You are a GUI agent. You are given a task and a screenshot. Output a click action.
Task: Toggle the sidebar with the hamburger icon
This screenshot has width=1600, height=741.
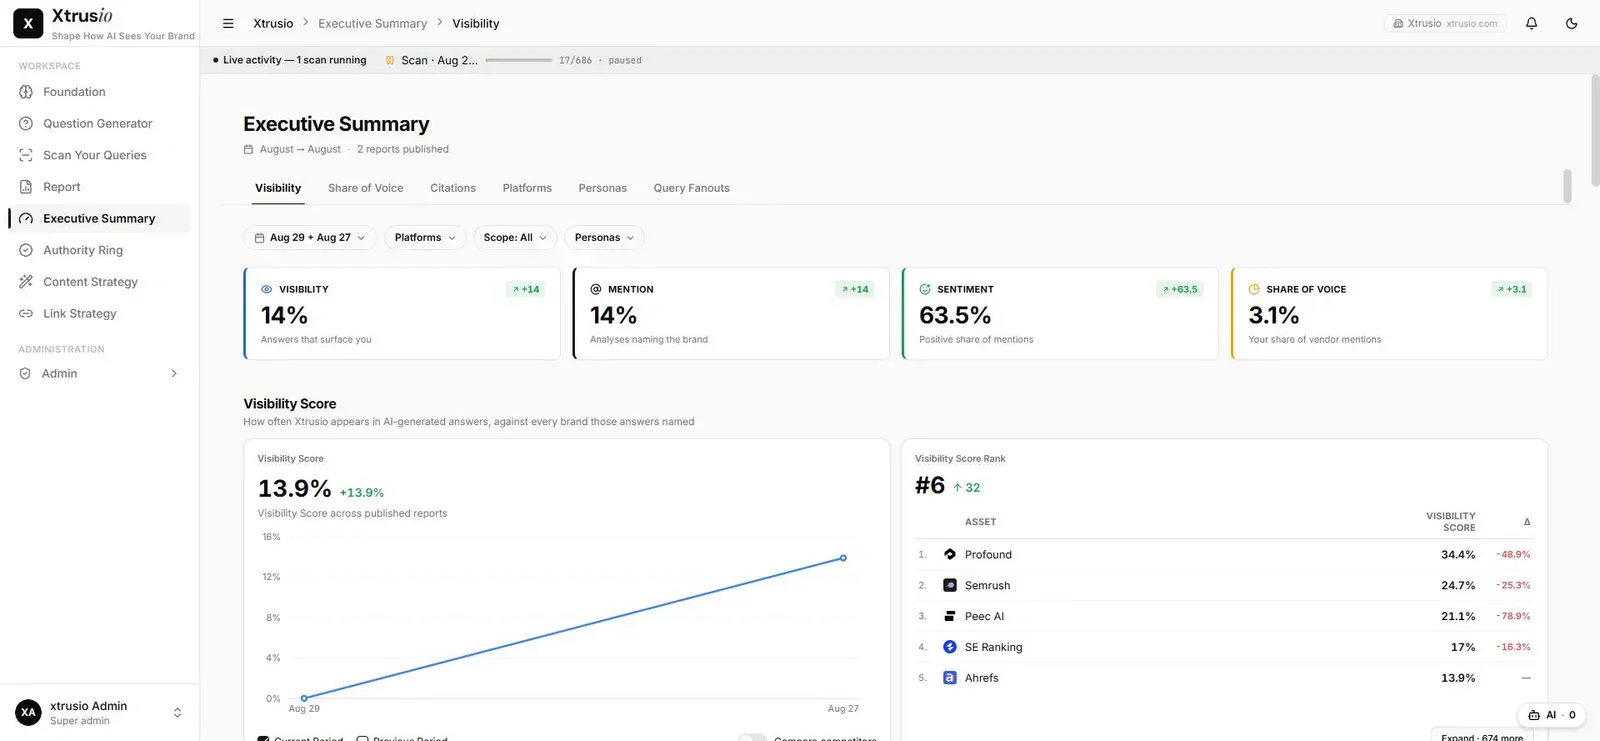click(228, 23)
